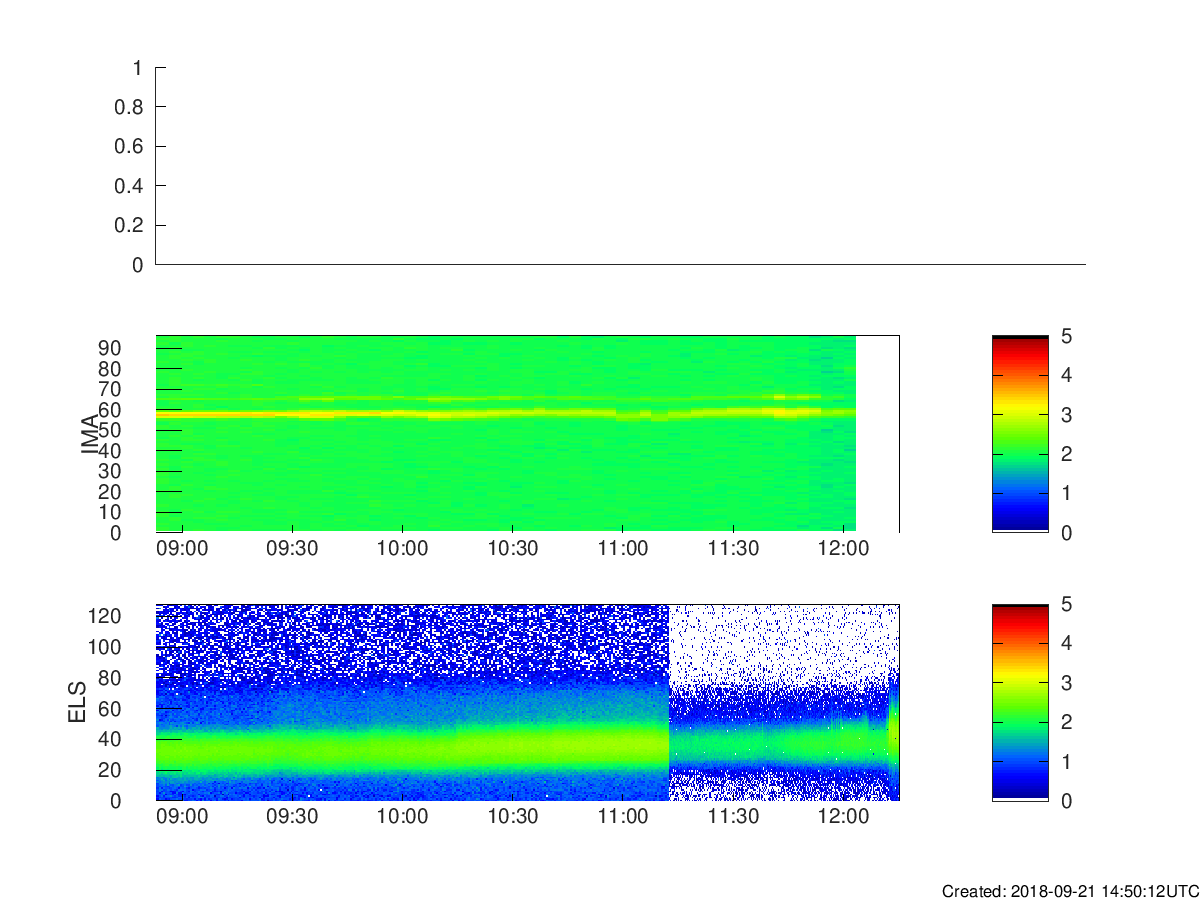Click the 09:30 label under ELS plot
This screenshot has width=1200, height=900.
[292, 817]
